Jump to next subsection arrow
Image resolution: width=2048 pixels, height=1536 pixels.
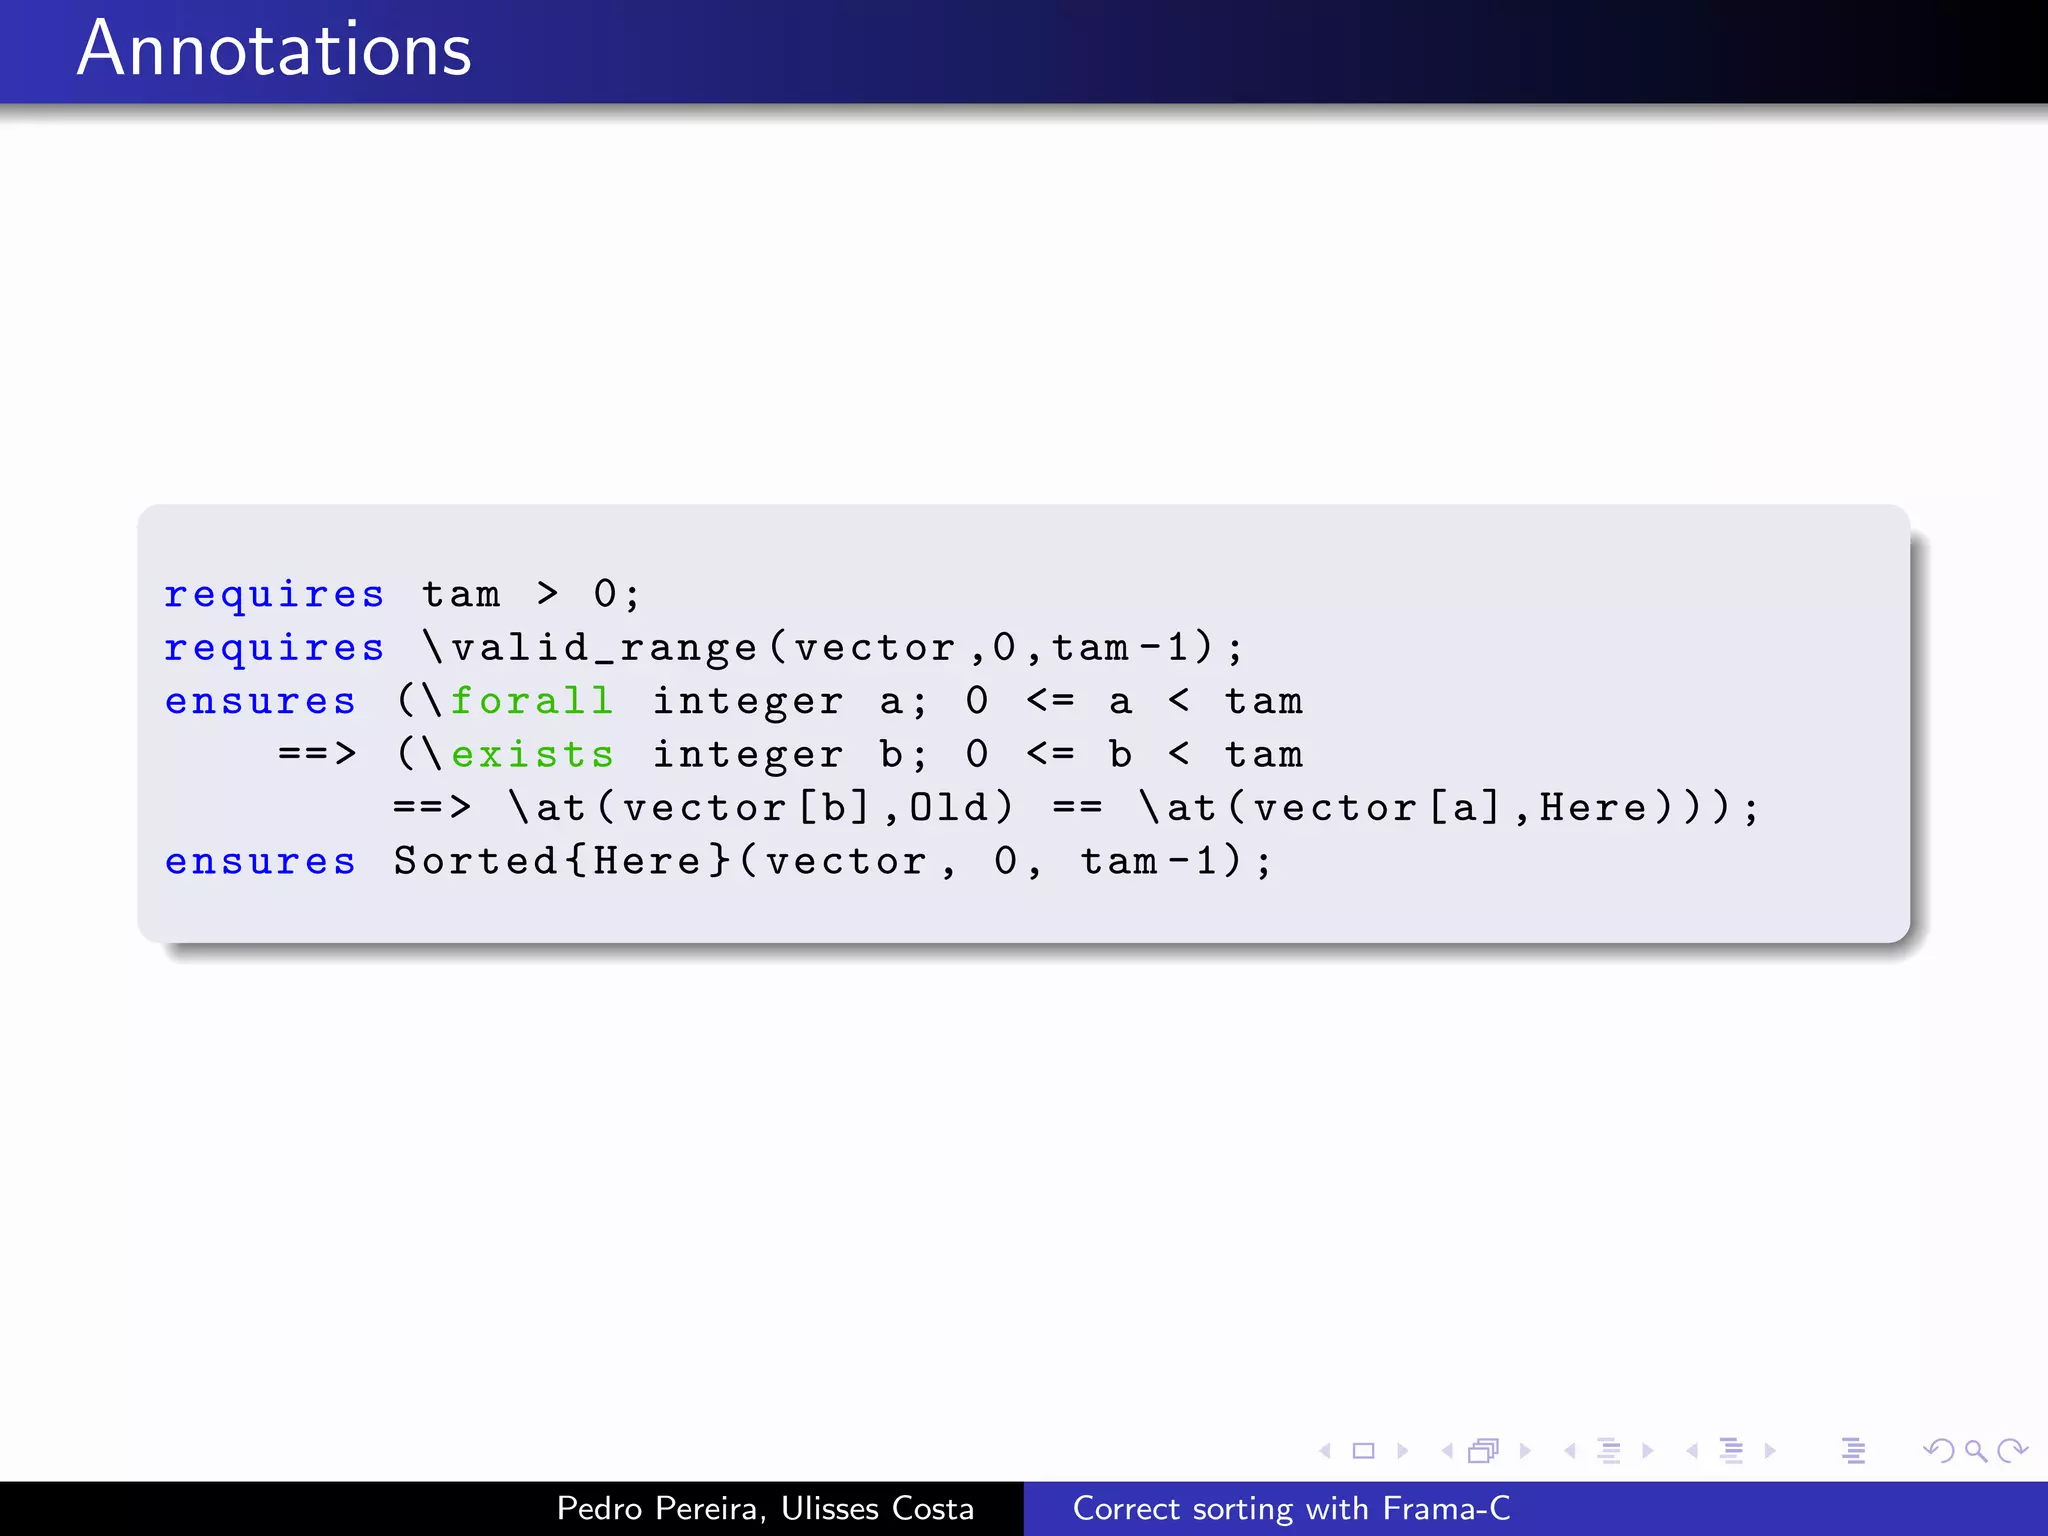pyautogui.click(x=1648, y=1451)
